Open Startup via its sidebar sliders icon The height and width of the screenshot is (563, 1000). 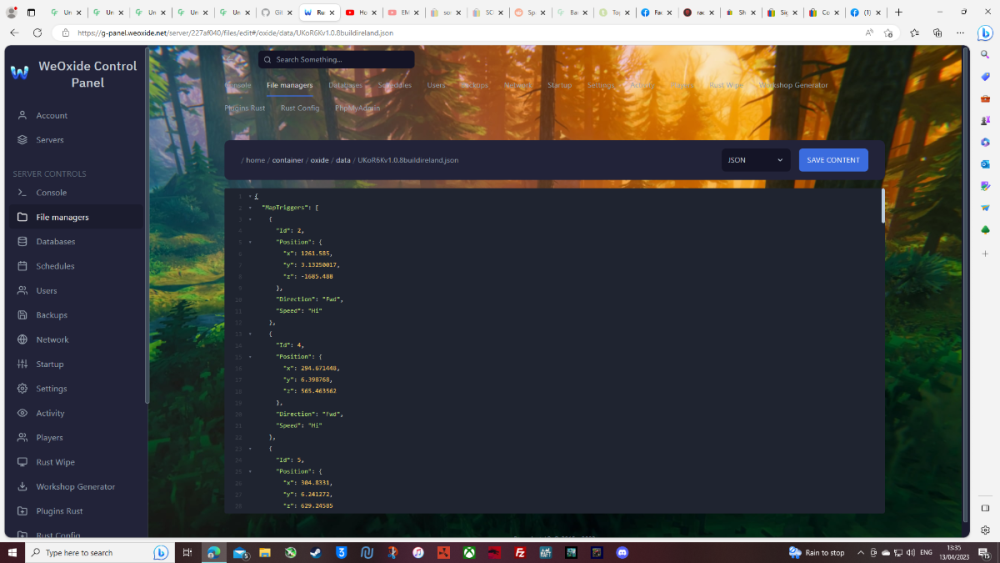tap(22, 364)
